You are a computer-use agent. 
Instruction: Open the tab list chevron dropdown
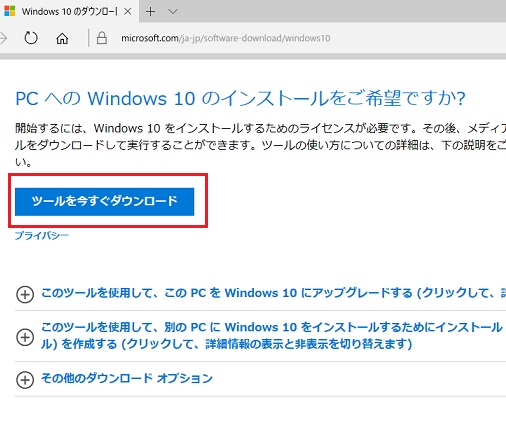[x=173, y=12]
